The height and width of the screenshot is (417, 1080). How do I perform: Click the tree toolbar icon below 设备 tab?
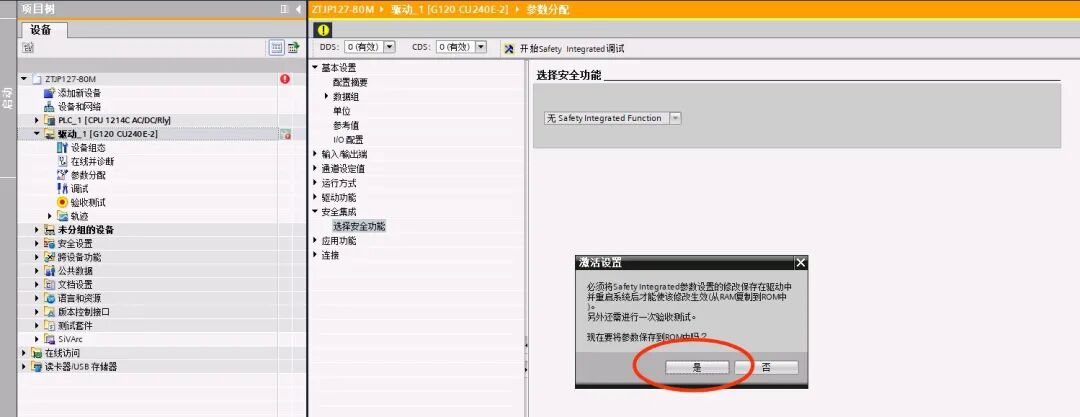coord(28,48)
